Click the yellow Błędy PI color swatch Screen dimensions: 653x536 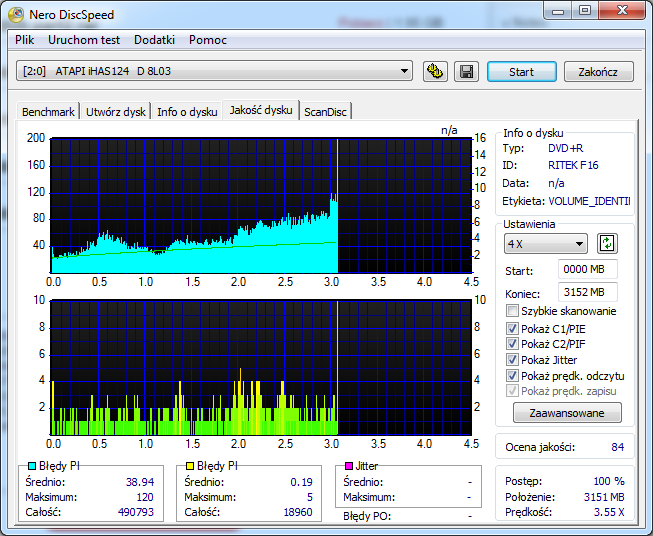click(x=189, y=466)
